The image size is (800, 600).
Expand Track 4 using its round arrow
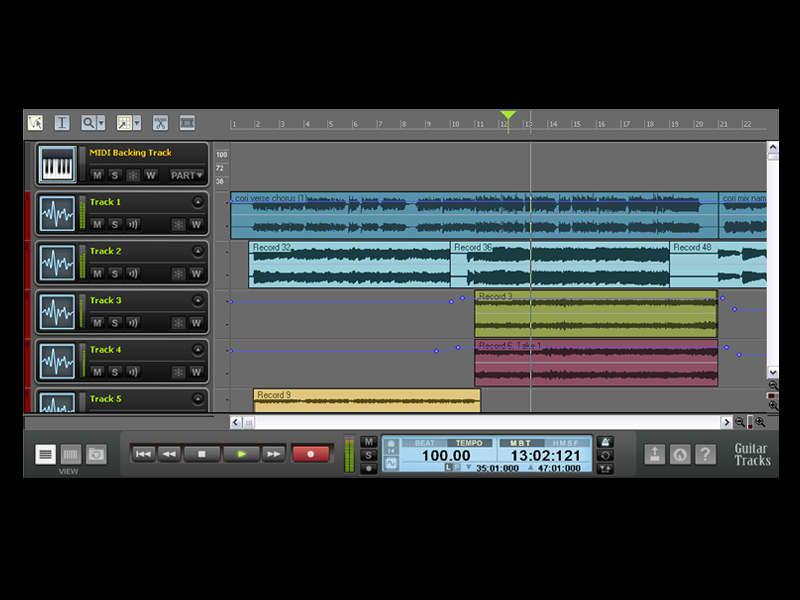(197, 349)
